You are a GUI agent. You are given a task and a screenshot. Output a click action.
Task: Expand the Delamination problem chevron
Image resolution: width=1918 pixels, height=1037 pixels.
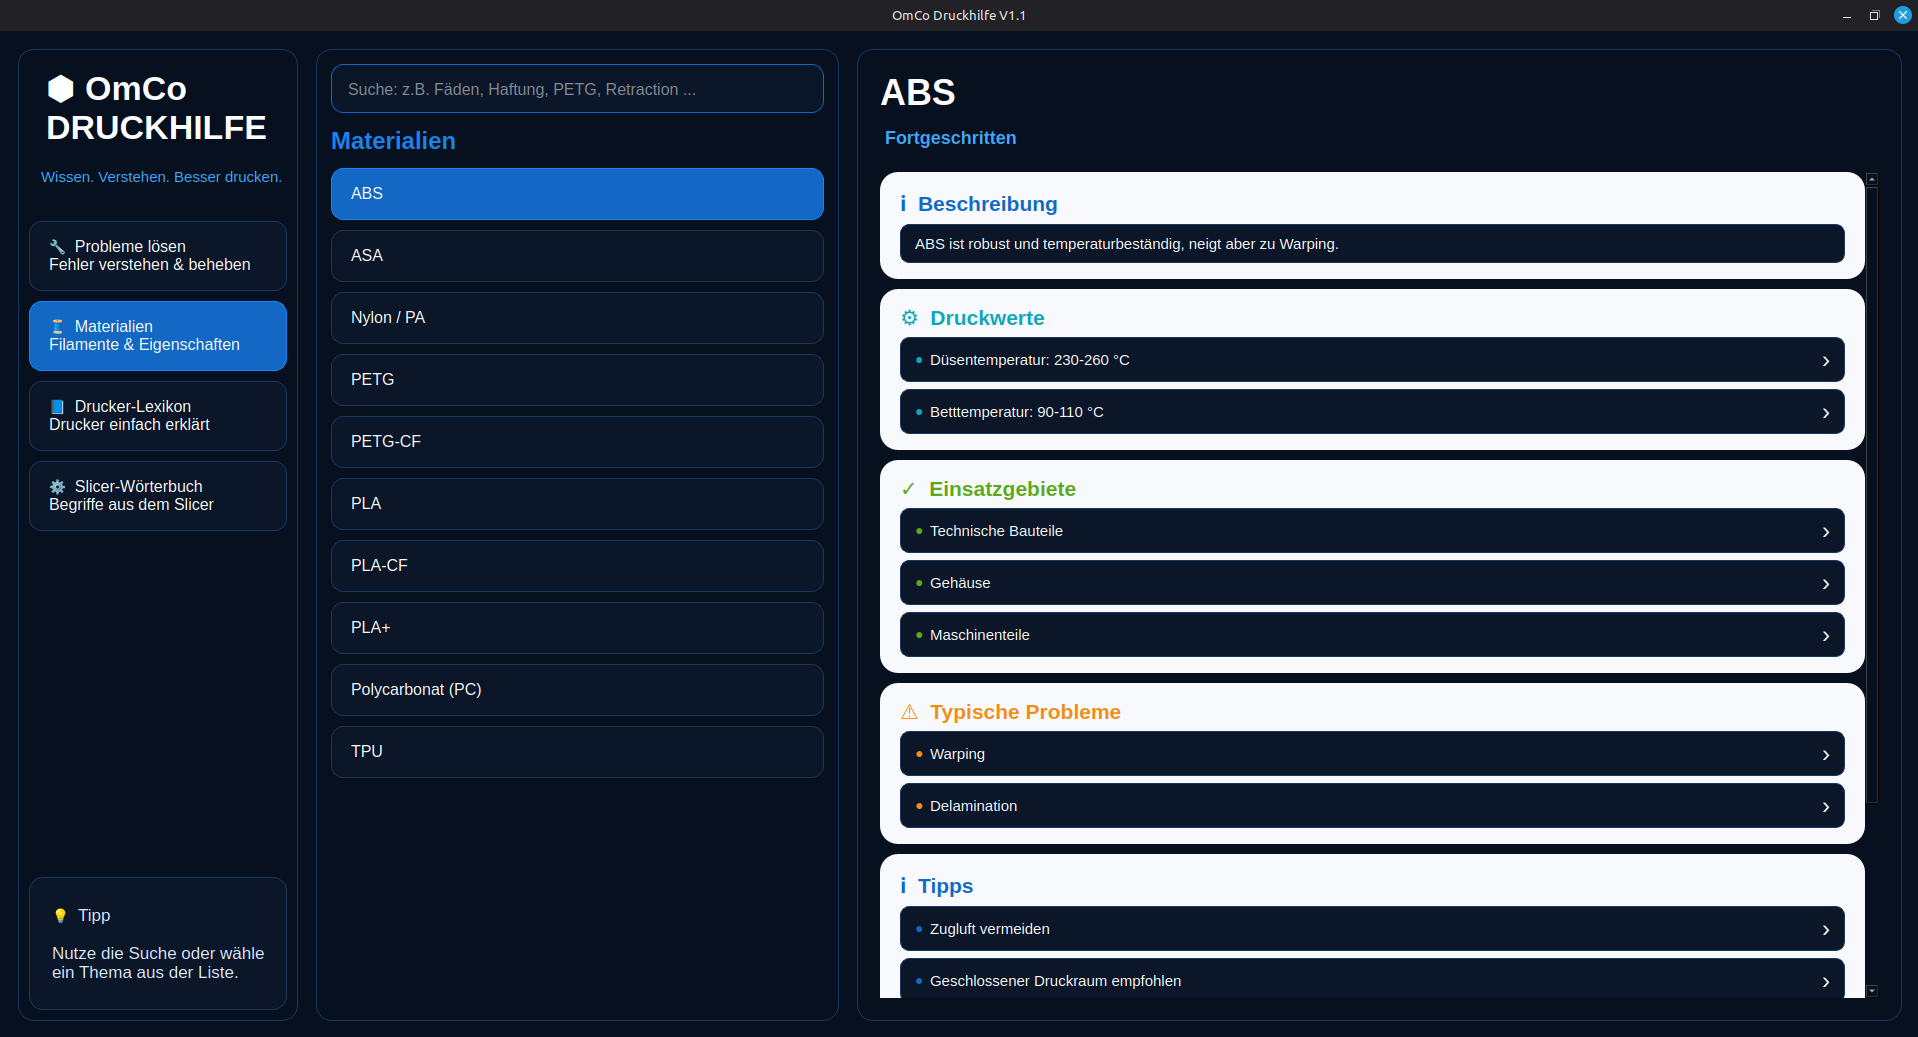pos(1826,807)
